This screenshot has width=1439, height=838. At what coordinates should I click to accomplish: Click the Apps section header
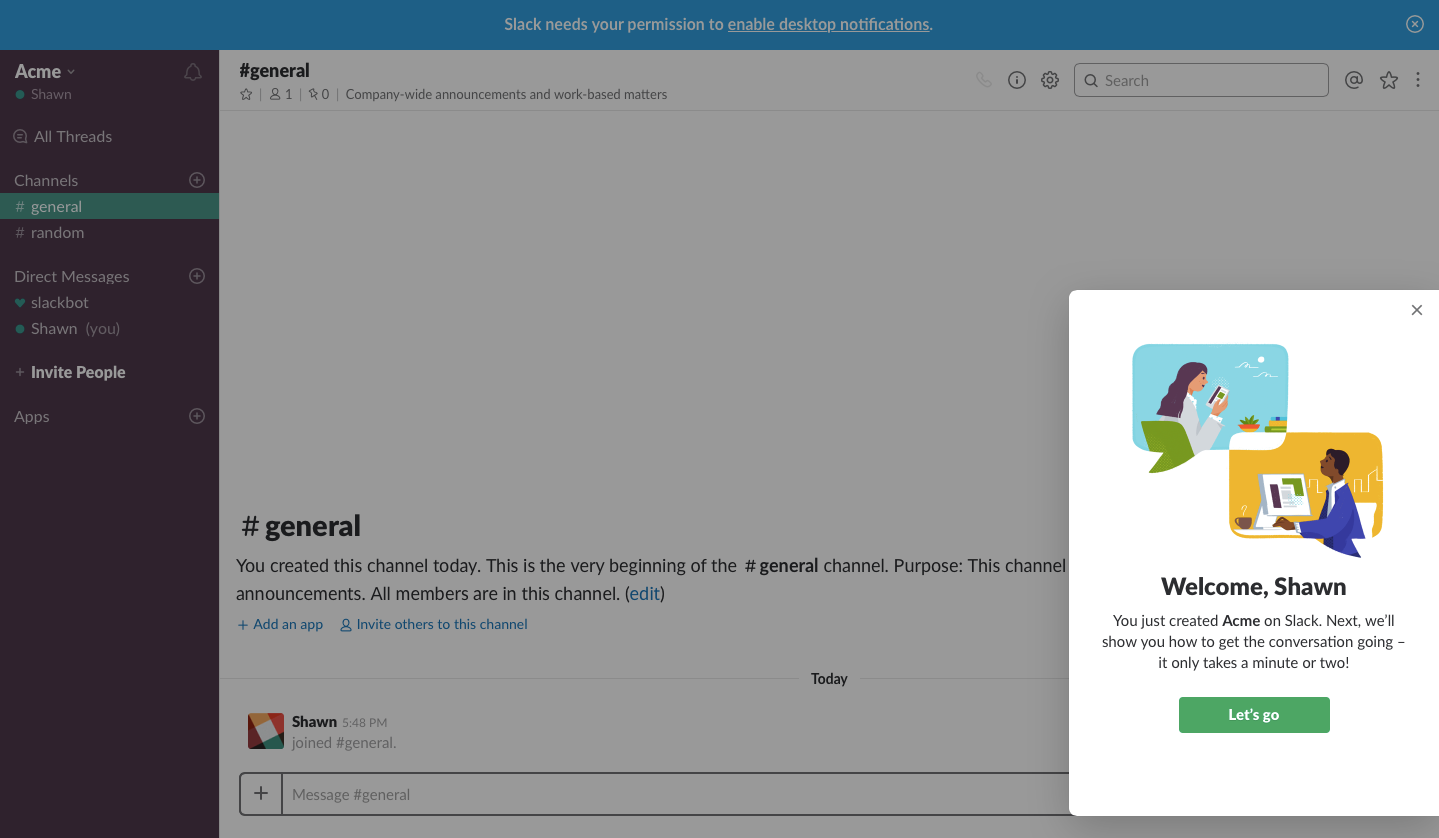[32, 416]
